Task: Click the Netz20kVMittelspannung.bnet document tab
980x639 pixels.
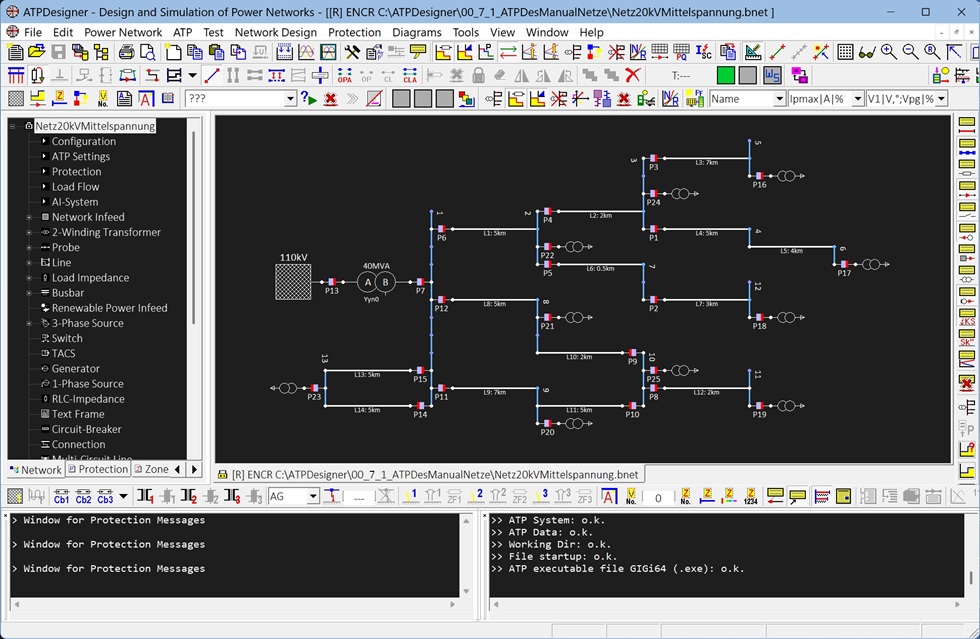Action: click(x=429, y=474)
